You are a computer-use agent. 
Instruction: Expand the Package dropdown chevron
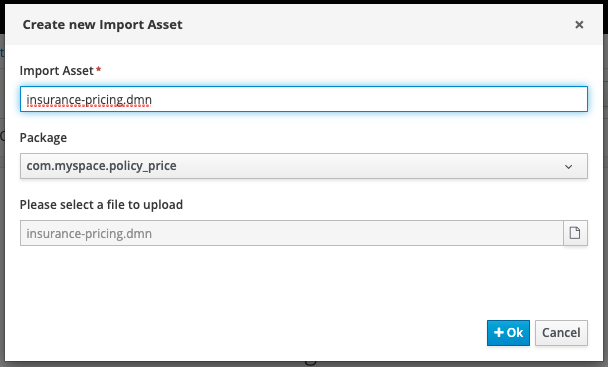pyautogui.click(x=568, y=167)
